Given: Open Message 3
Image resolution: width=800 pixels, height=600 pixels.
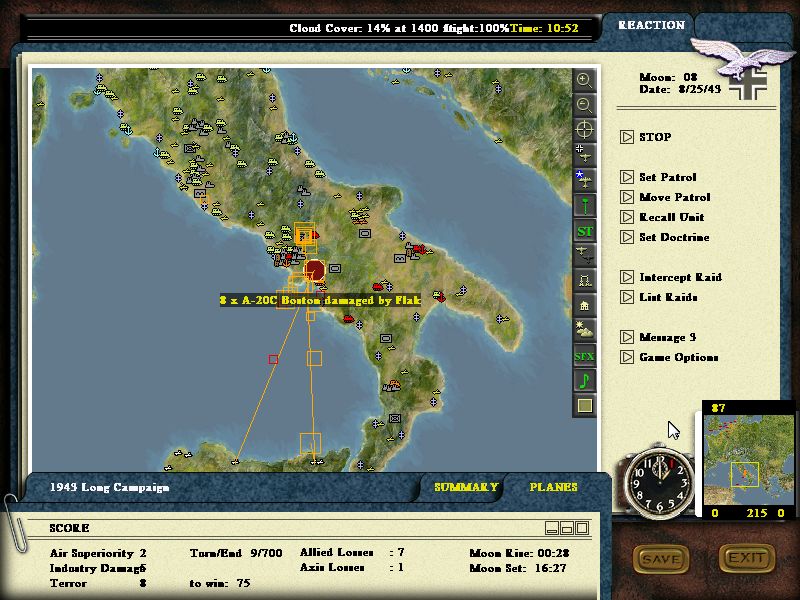Looking at the screenshot, I should click(667, 337).
